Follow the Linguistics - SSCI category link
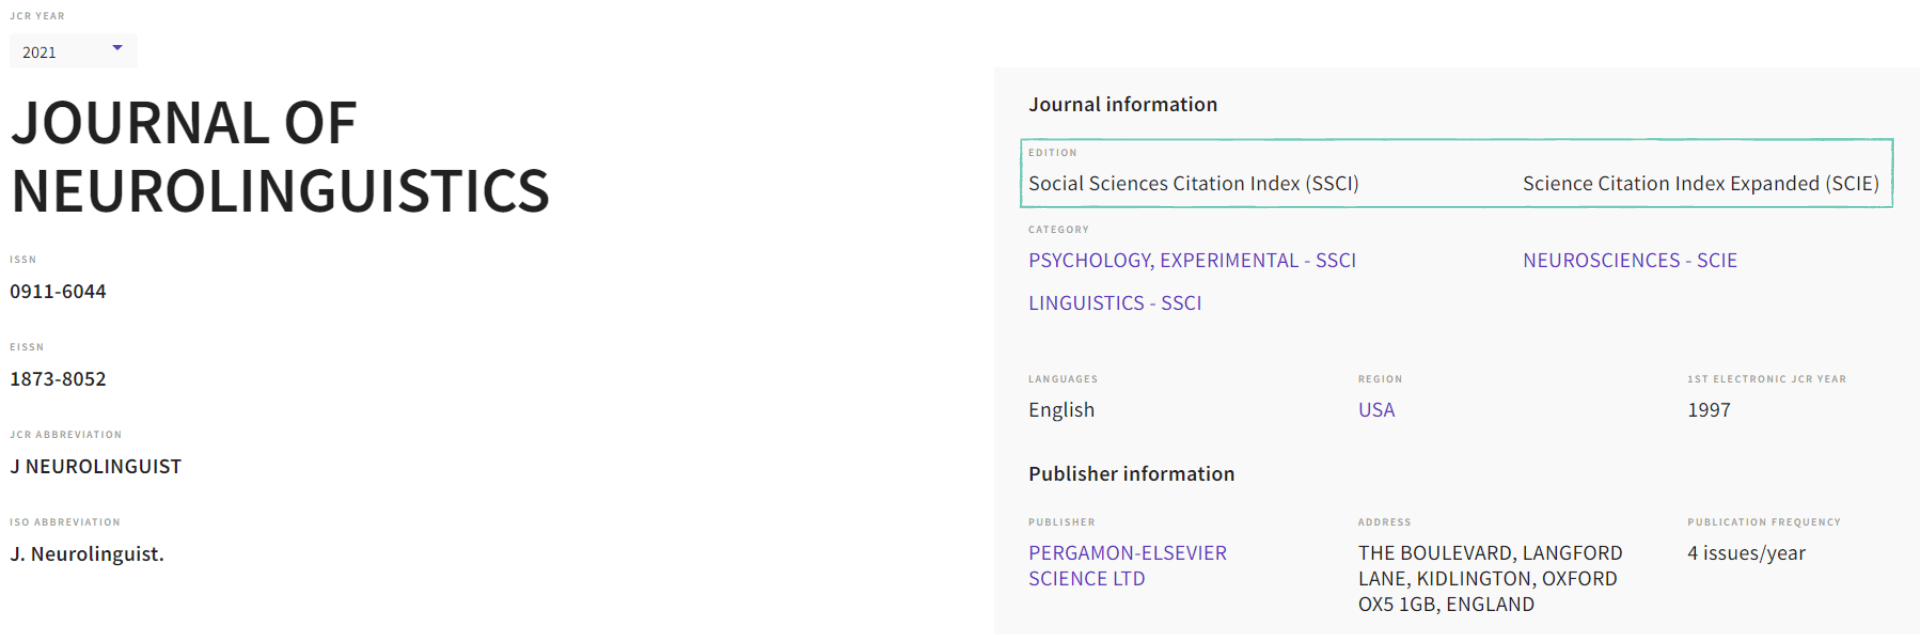Viewport: 1920px width, 635px height. [1115, 303]
